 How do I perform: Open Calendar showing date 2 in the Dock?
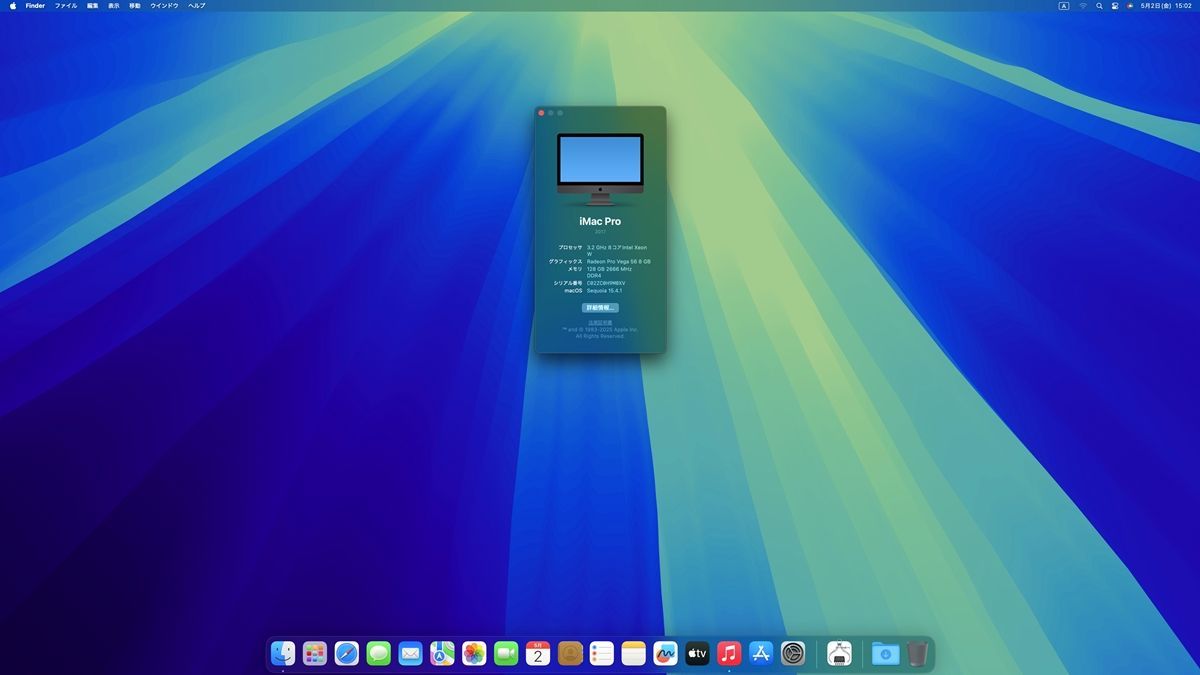(538, 654)
